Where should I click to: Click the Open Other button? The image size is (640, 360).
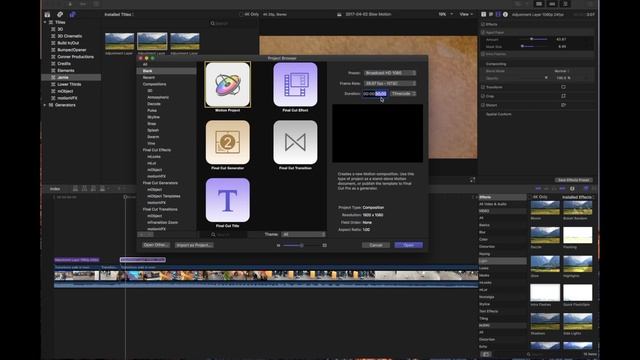click(x=156, y=245)
